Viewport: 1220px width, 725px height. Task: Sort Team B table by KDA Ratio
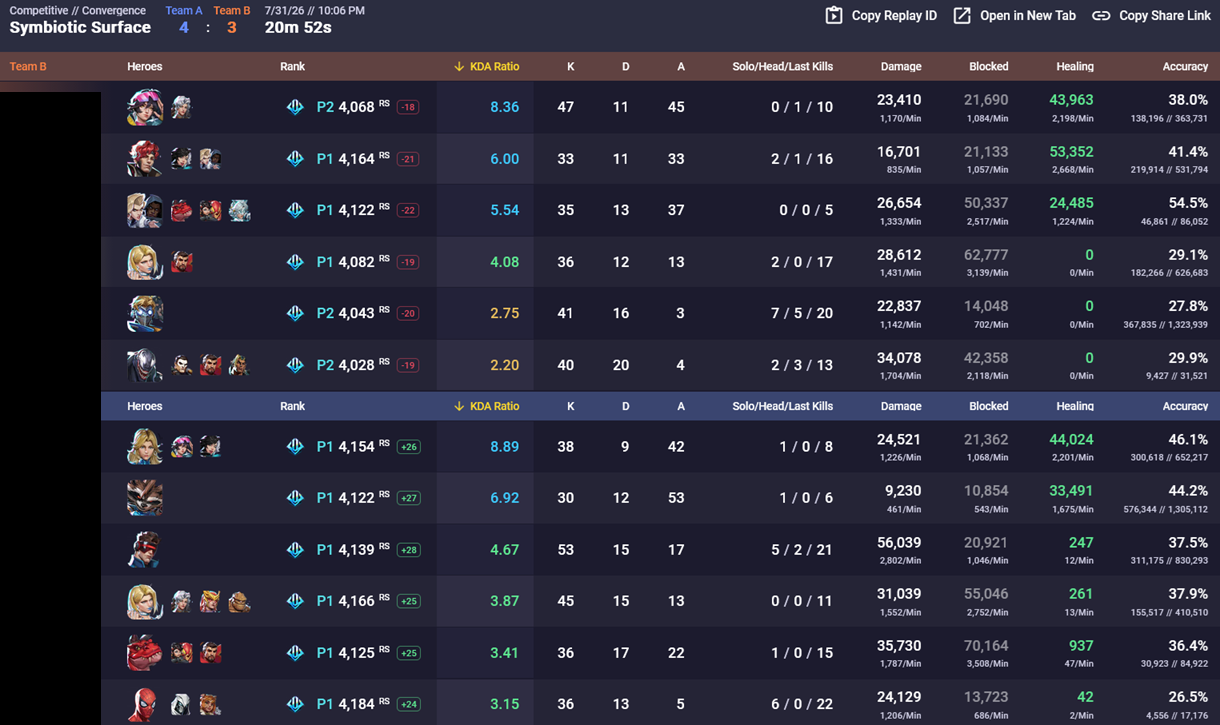[486, 66]
